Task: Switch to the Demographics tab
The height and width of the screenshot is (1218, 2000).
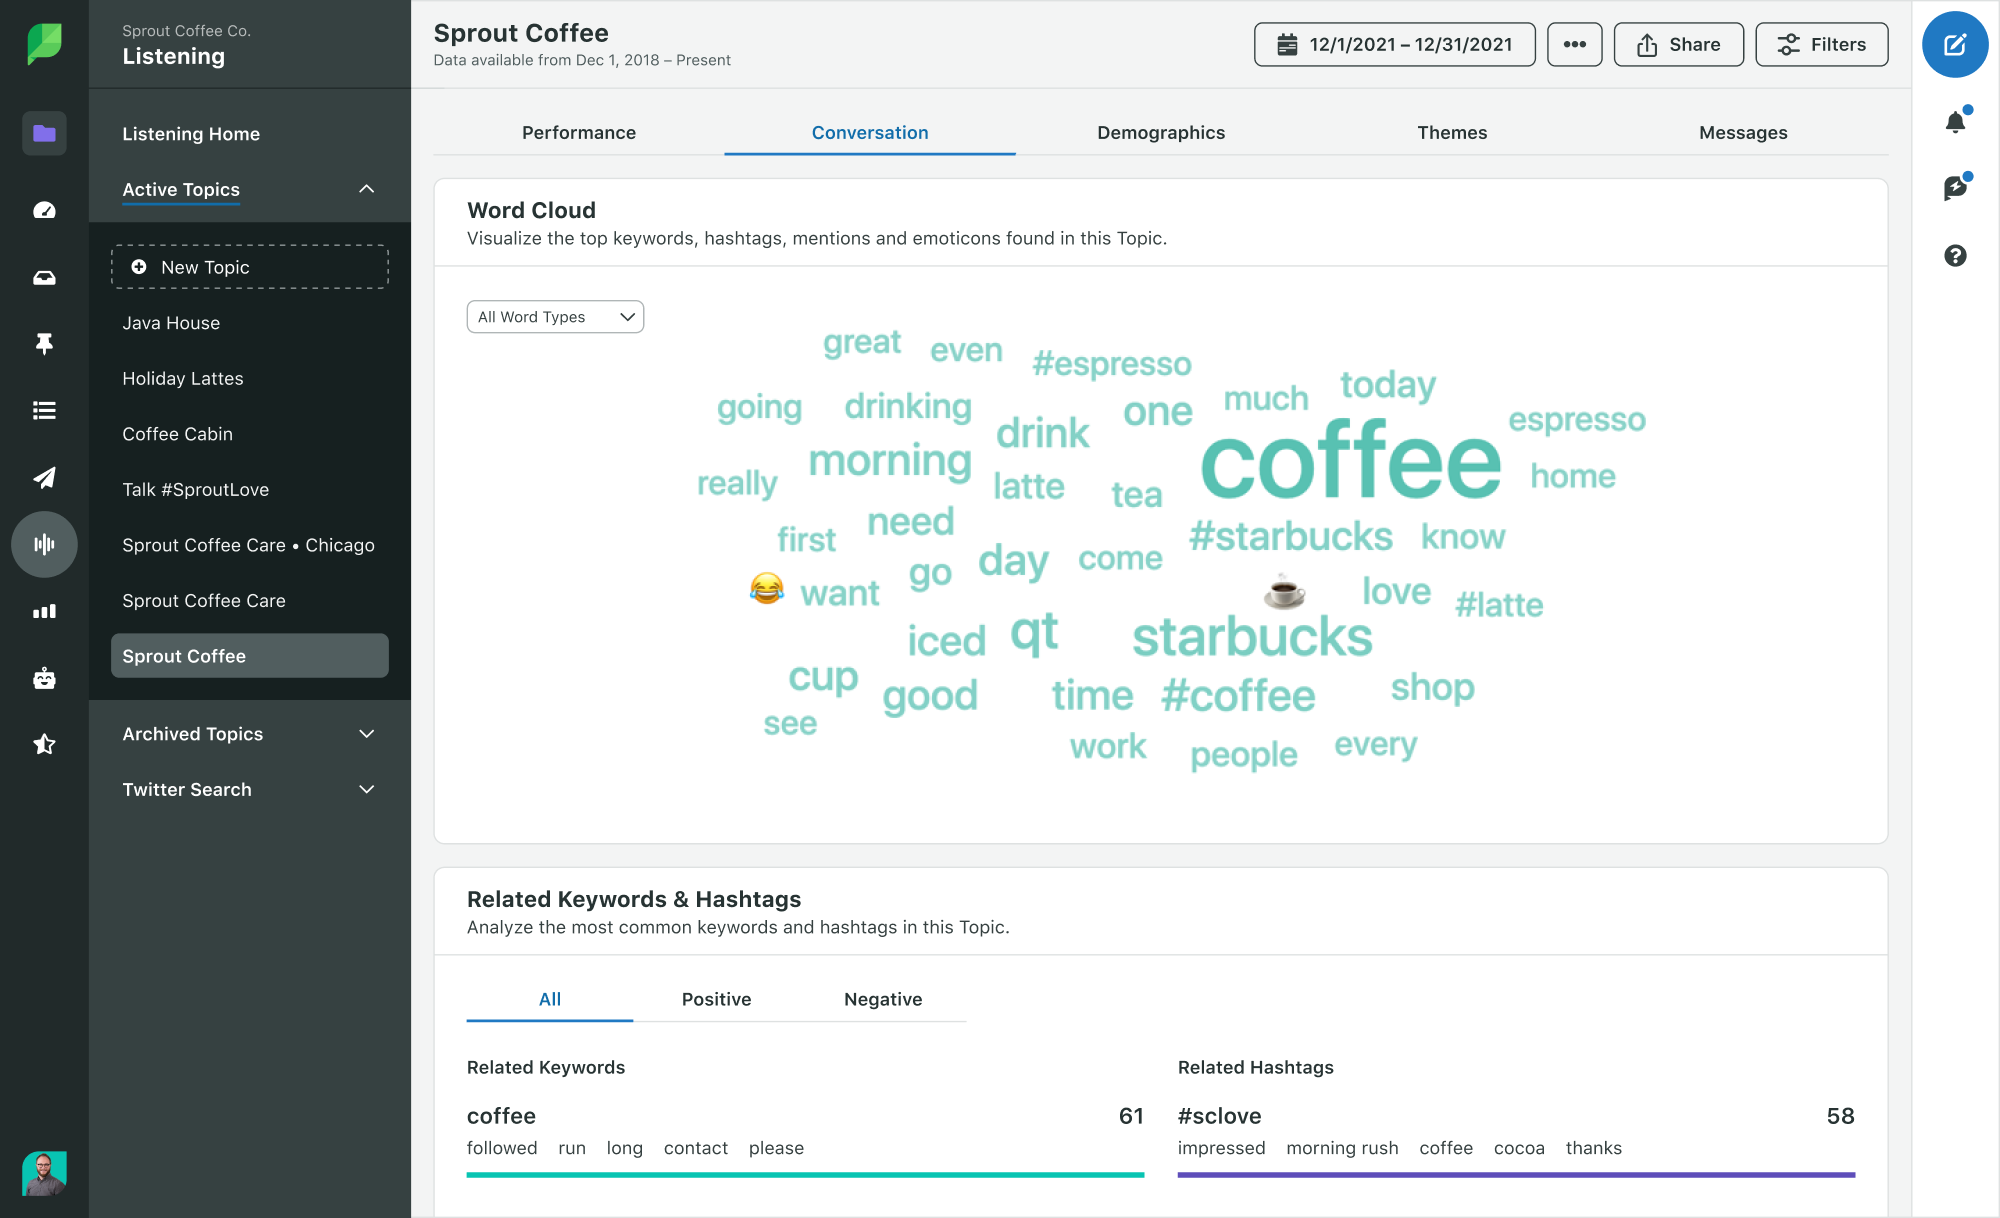Action: tap(1161, 131)
